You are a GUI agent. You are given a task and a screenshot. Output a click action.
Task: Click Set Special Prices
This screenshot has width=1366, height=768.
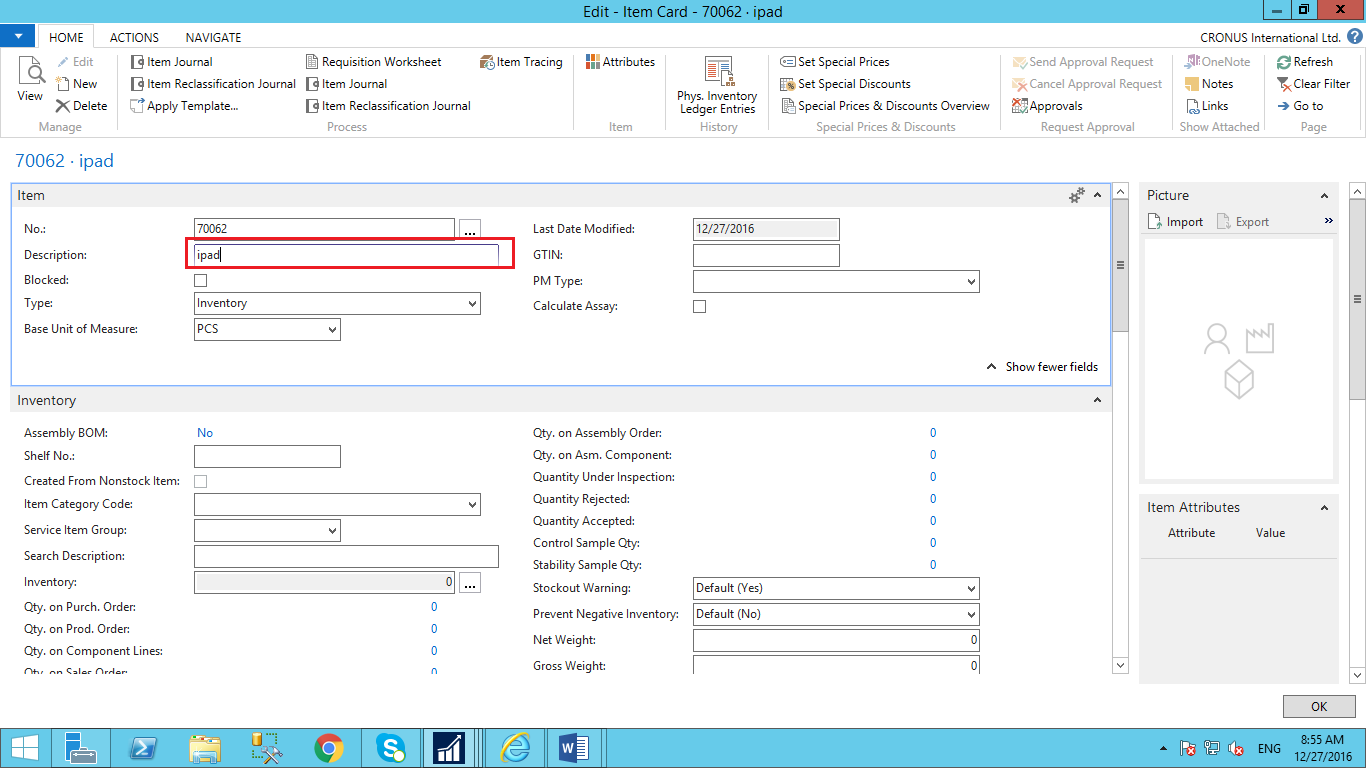pyautogui.click(x=835, y=62)
